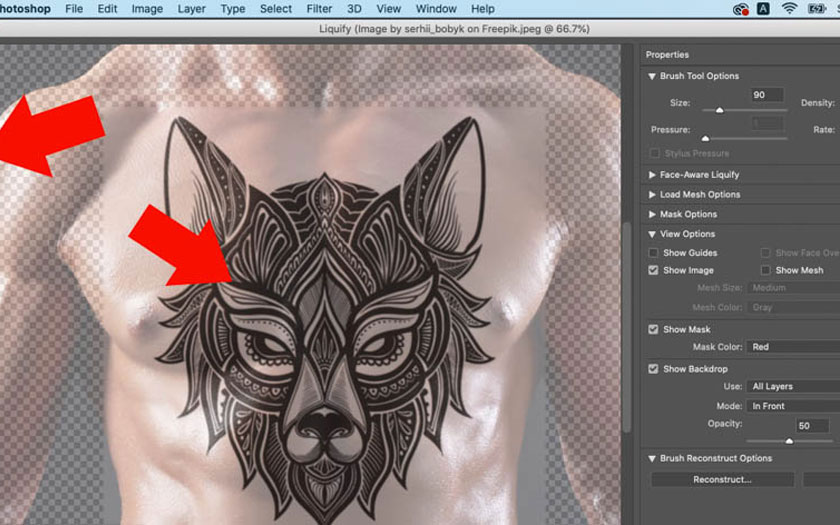Uncheck the Show Image checkbox
The width and height of the screenshot is (840, 525).
tap(654, 270)
